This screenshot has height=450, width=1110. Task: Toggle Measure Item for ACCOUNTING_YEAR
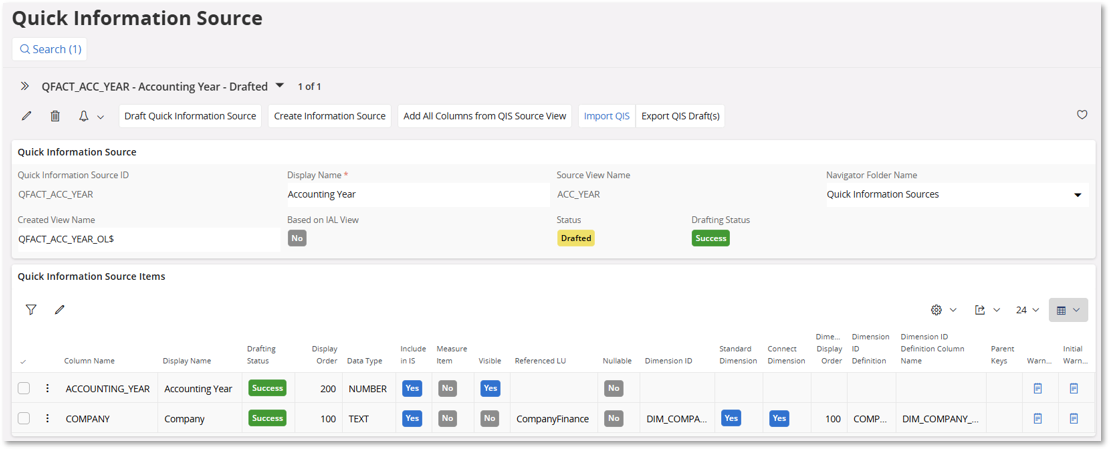point(447,388)
